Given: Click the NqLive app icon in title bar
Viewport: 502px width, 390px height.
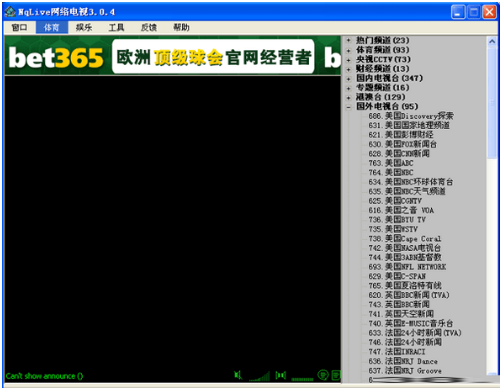Looking at the screenshot, I should coord(10,12).
